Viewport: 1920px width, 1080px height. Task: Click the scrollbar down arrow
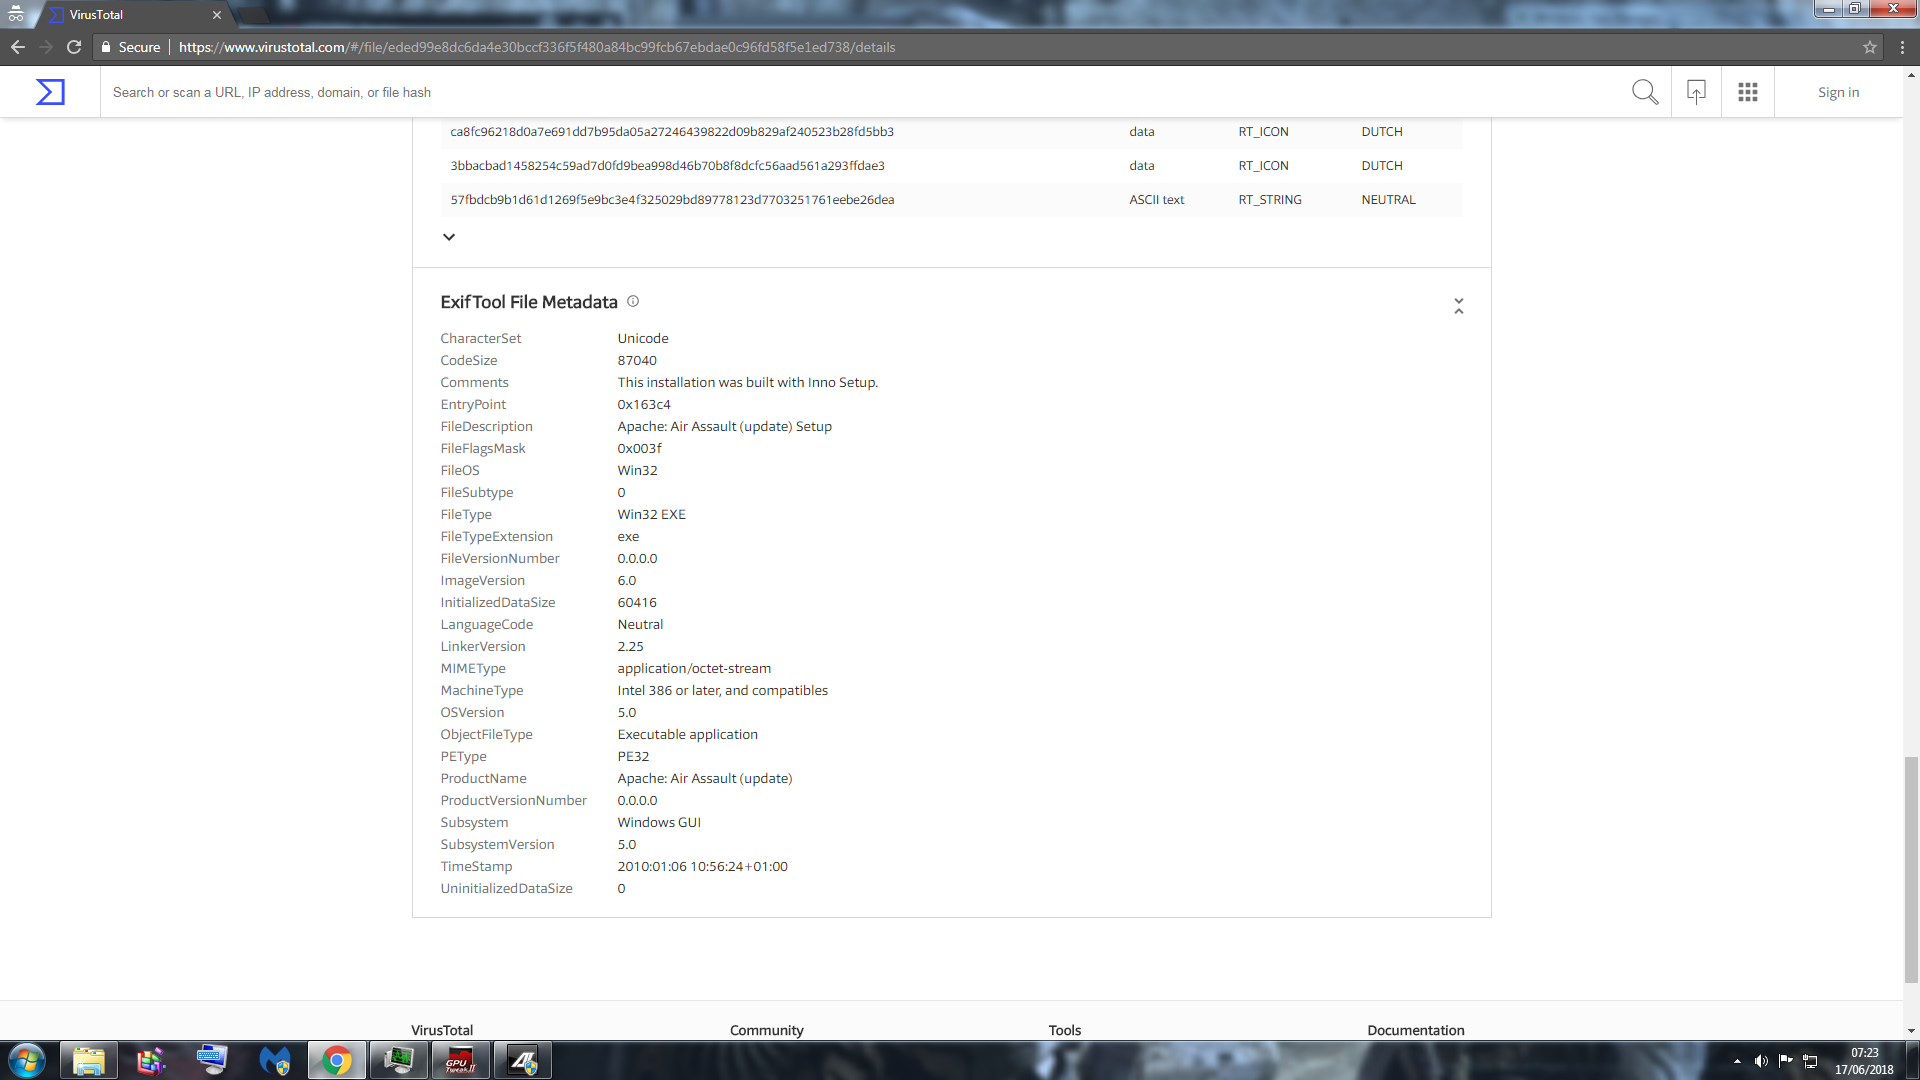[1911, 1031]
